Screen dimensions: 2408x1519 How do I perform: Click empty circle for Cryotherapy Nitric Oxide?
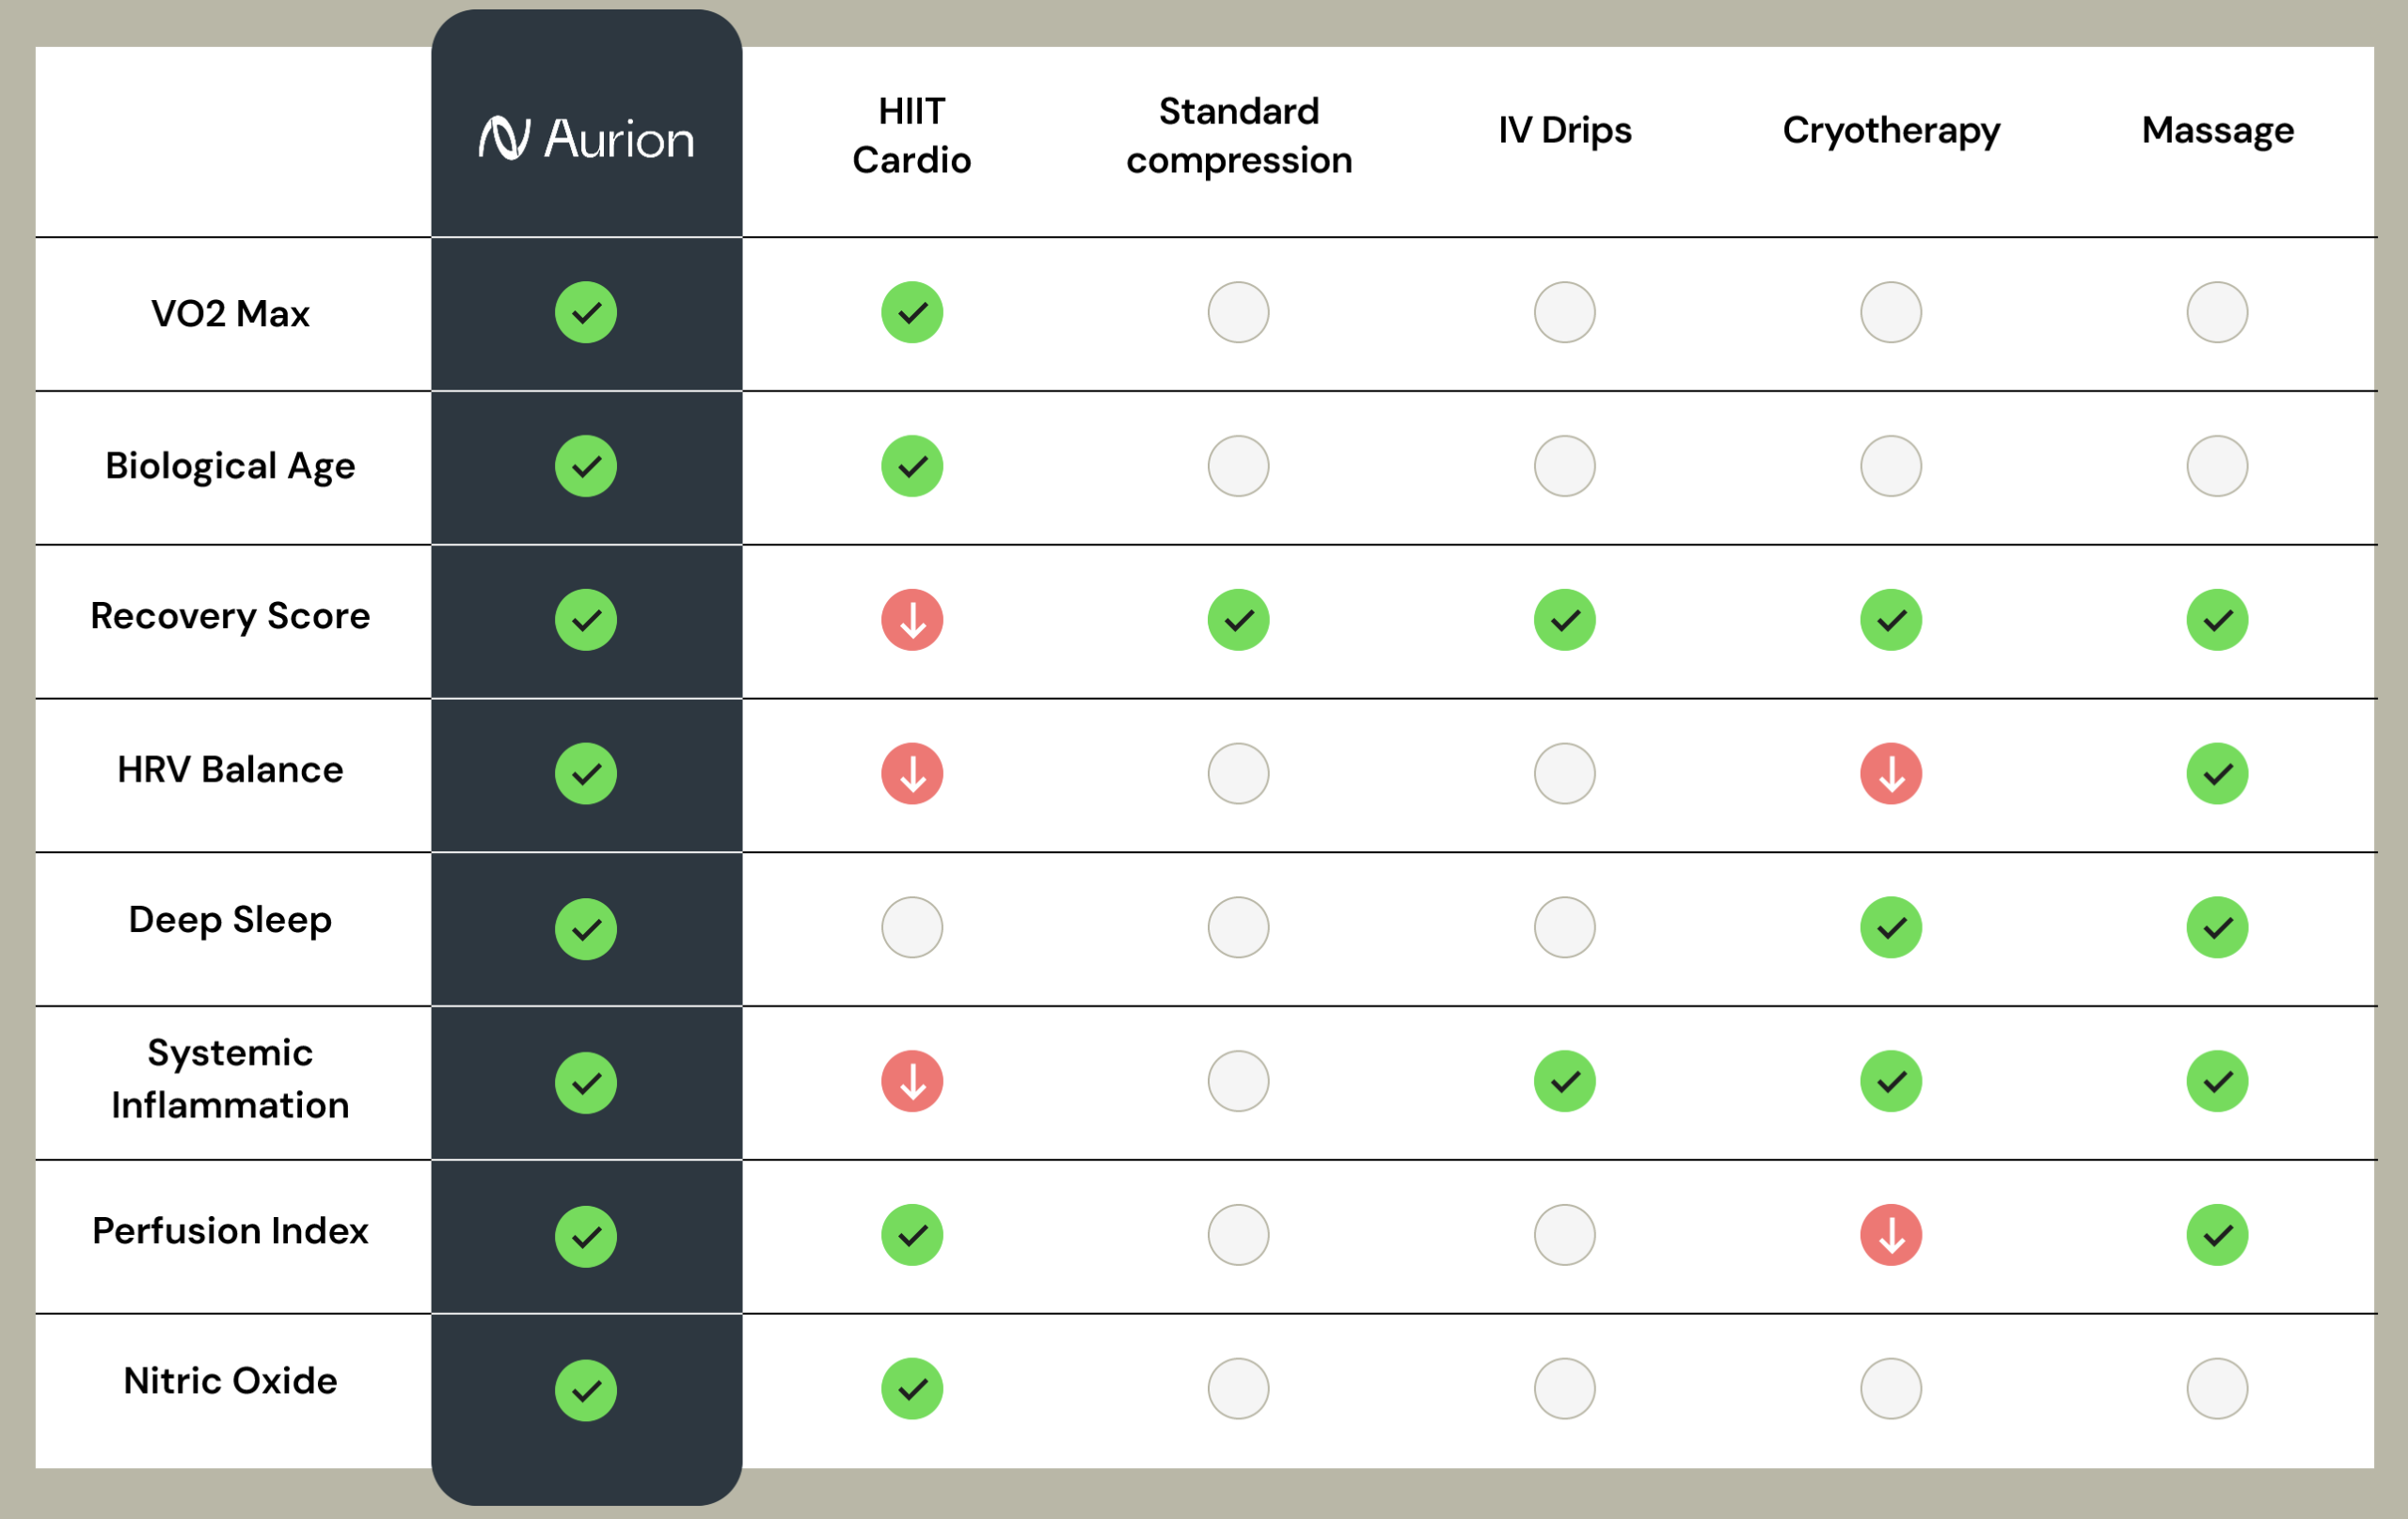pyautogui.click(x=1890, y=1388)
